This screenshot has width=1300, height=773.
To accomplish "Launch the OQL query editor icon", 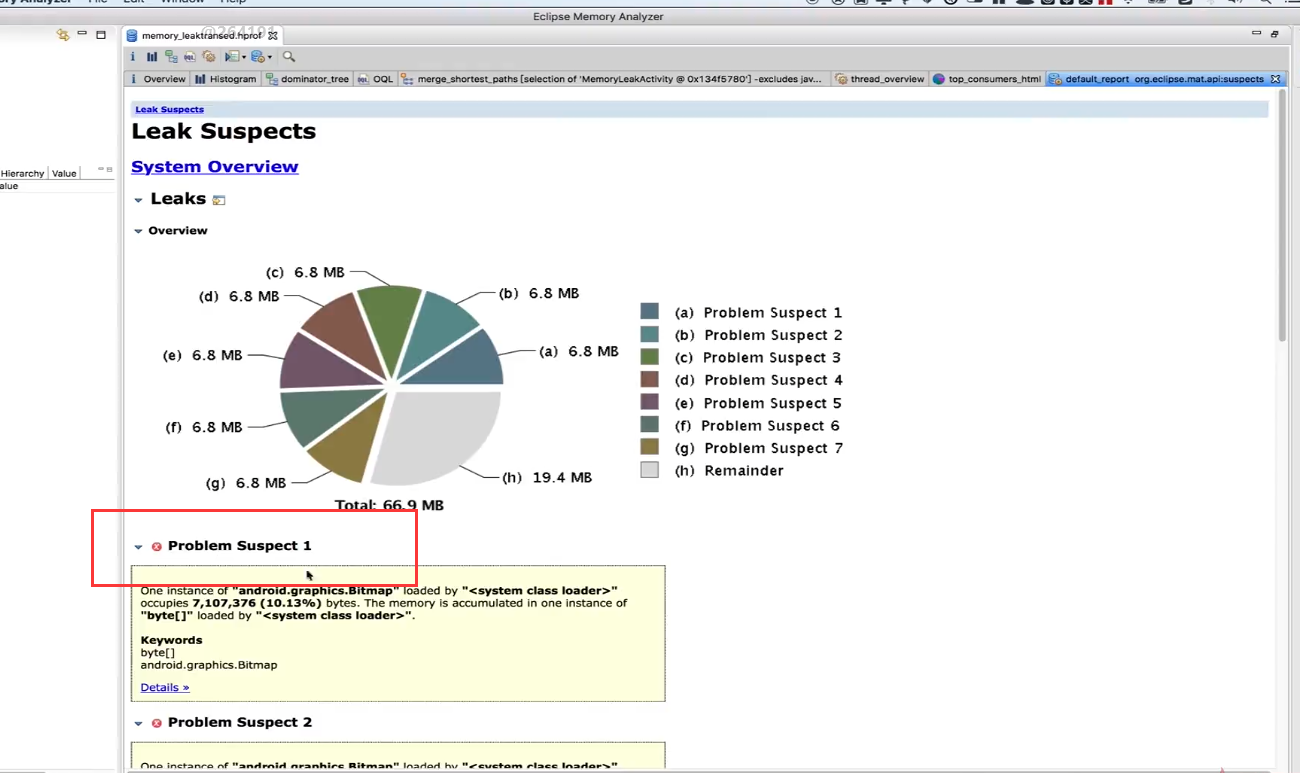I will (190, 57).
